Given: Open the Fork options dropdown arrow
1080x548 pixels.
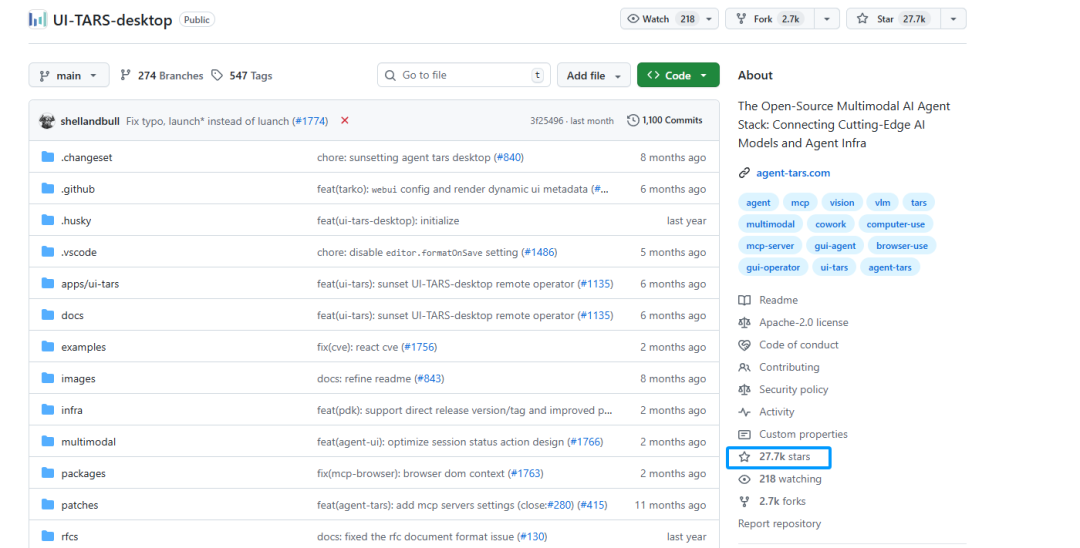Looking at the screenshot, I should [827, 19].
